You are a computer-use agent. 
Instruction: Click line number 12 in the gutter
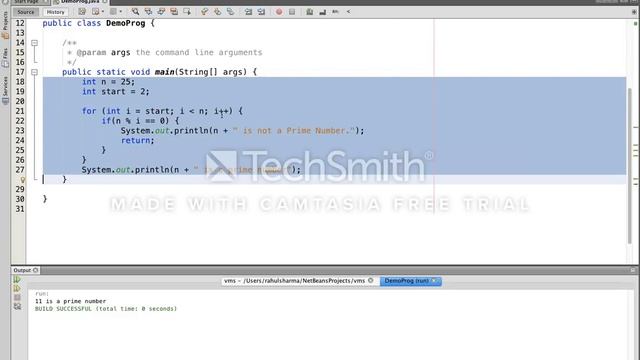coord(20,23)
